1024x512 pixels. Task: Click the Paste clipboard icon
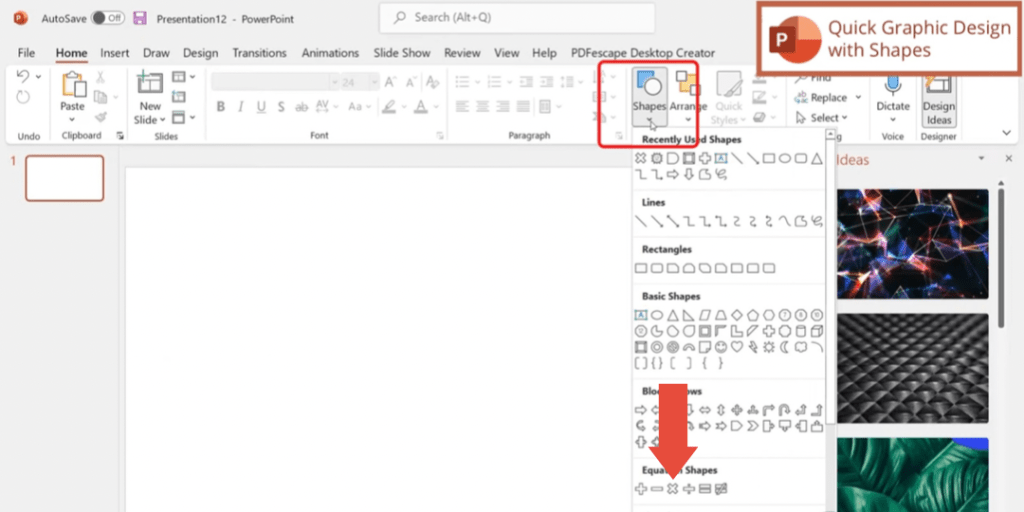(x=72, y=85)
